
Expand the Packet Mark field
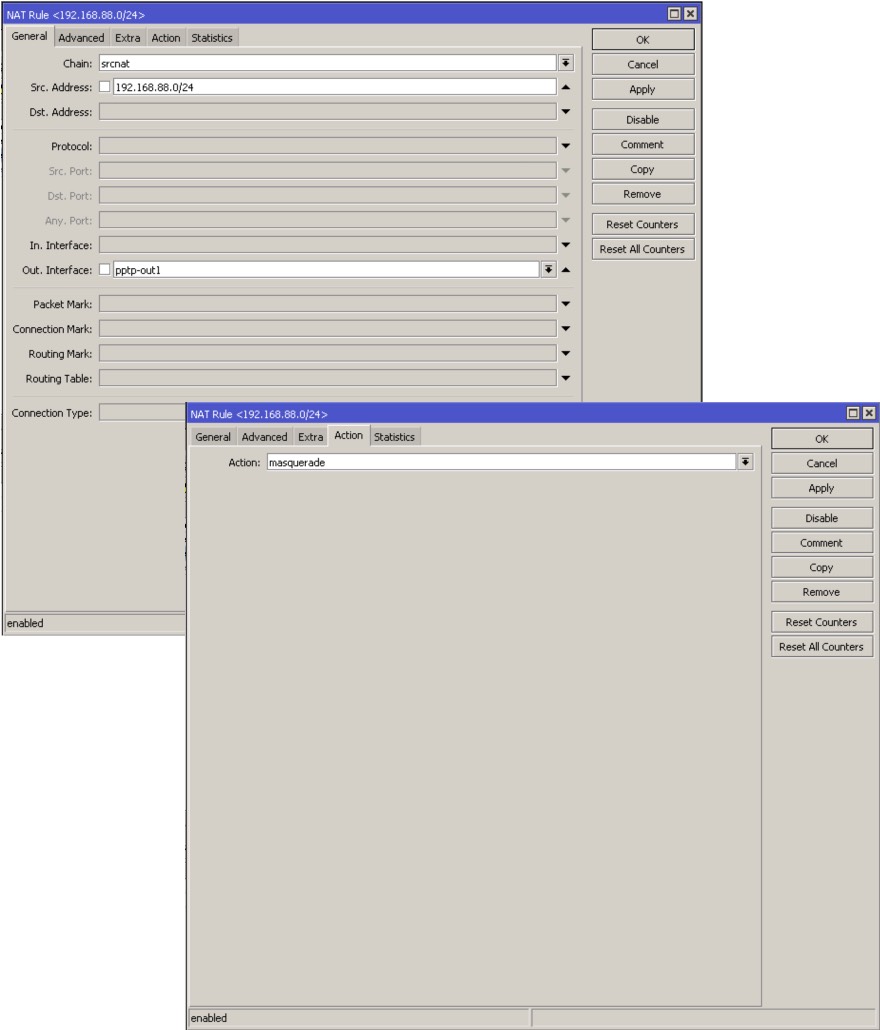[x=567, y=304]
